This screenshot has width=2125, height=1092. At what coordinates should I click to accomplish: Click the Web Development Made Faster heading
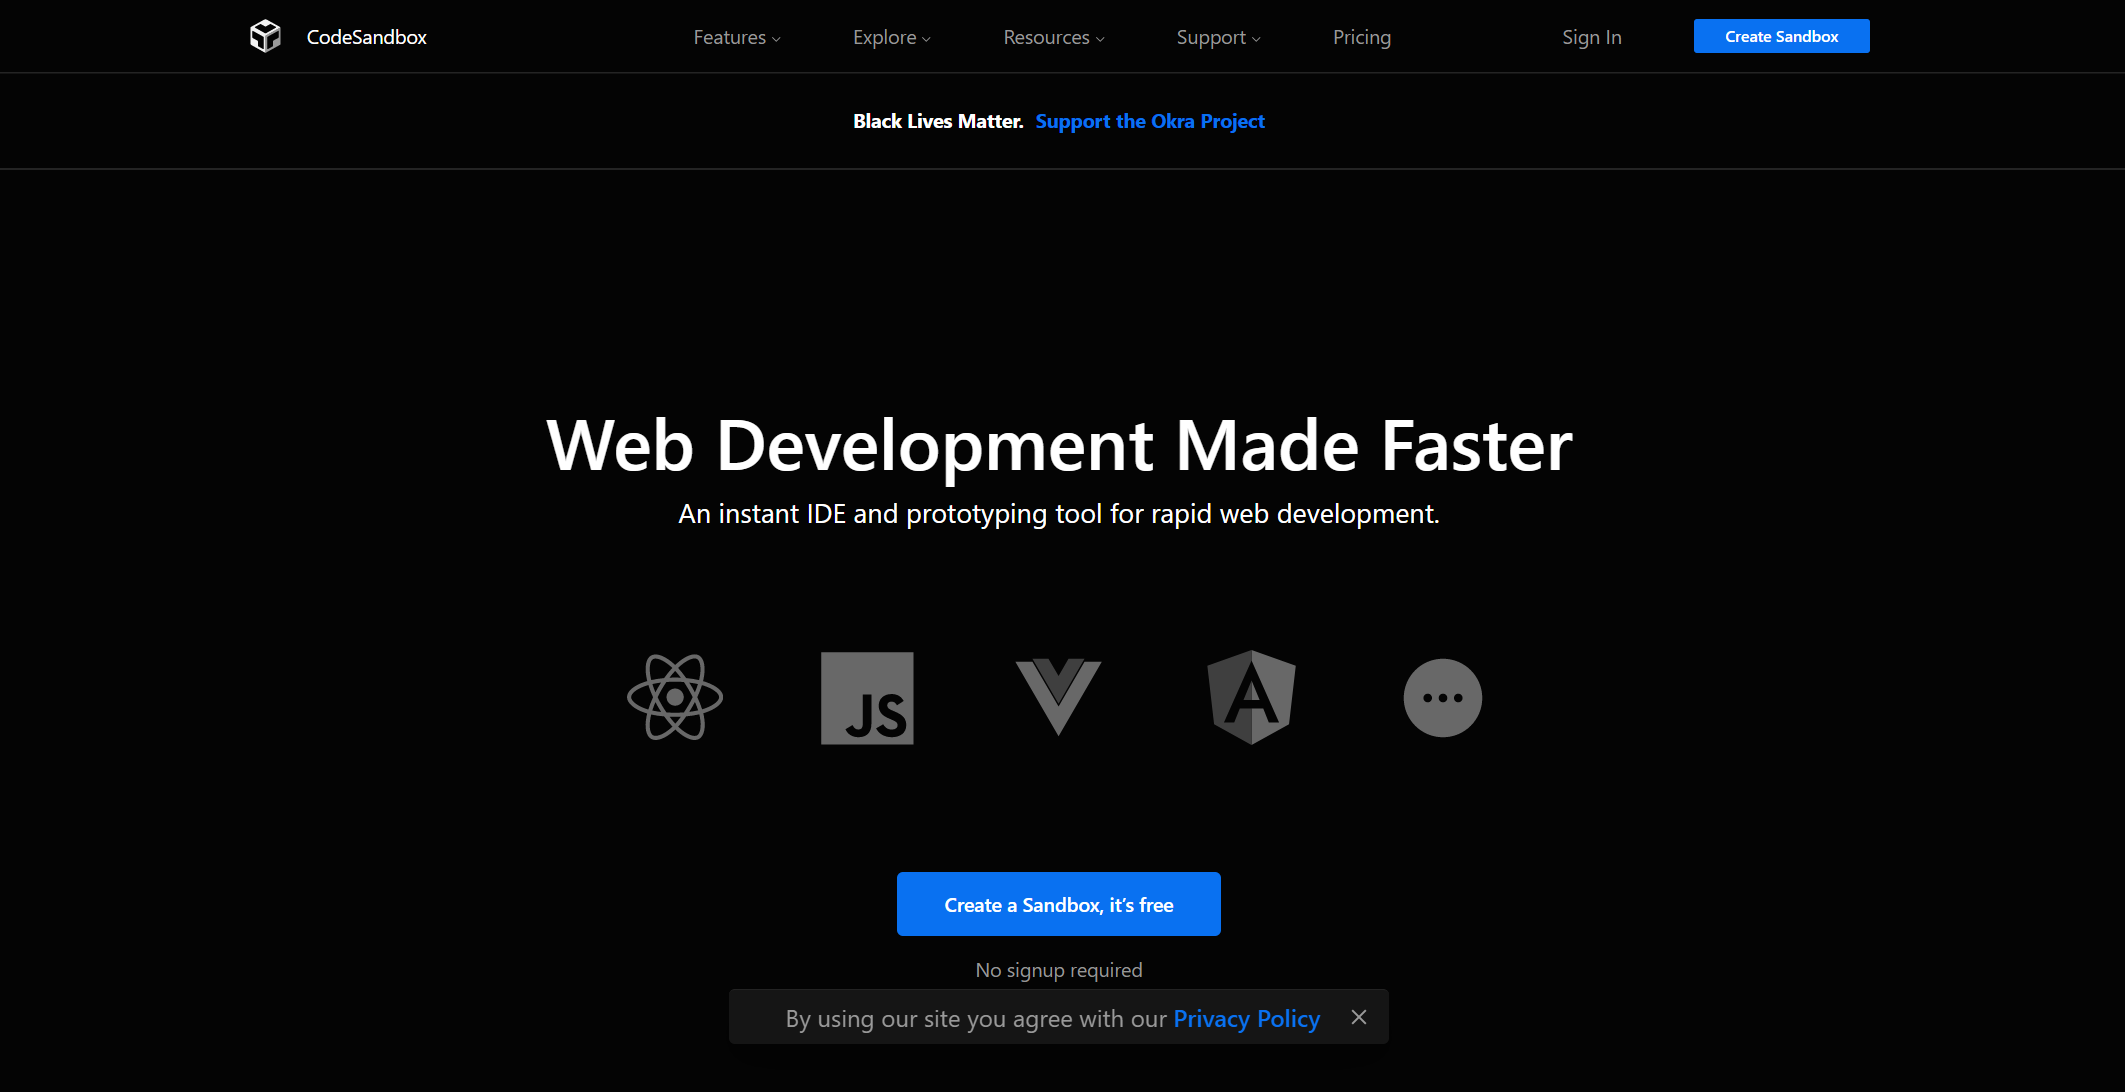click(x=1059, y=445)
